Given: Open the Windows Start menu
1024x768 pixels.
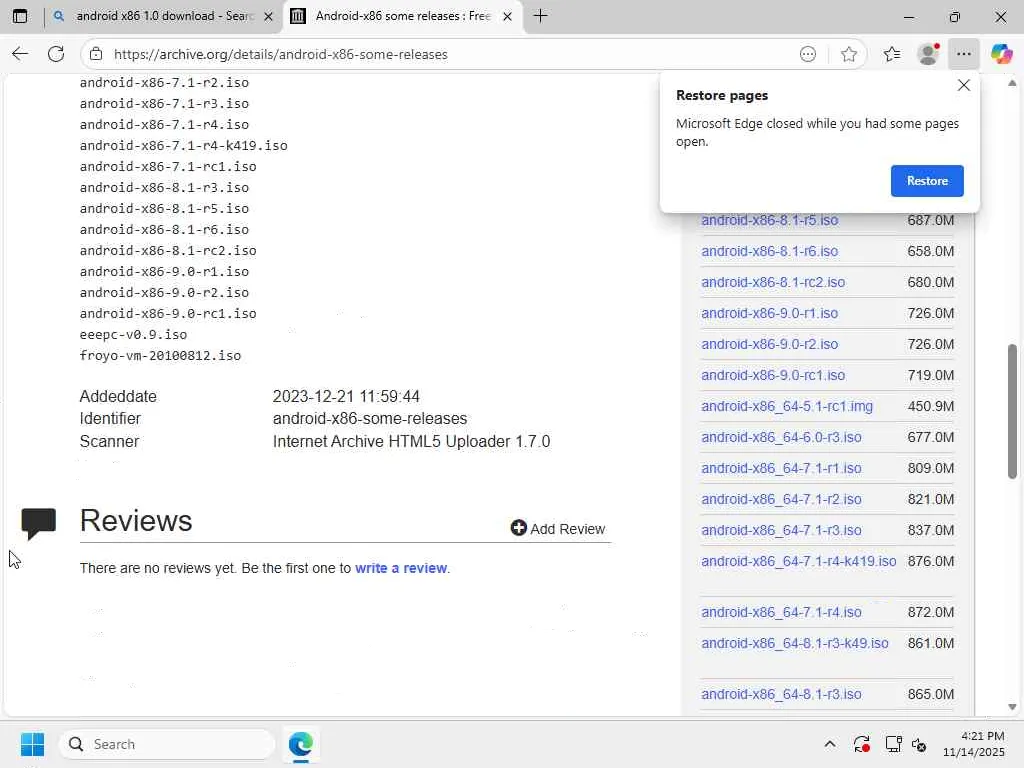Looking at the screenshot, I should (32, 744).
